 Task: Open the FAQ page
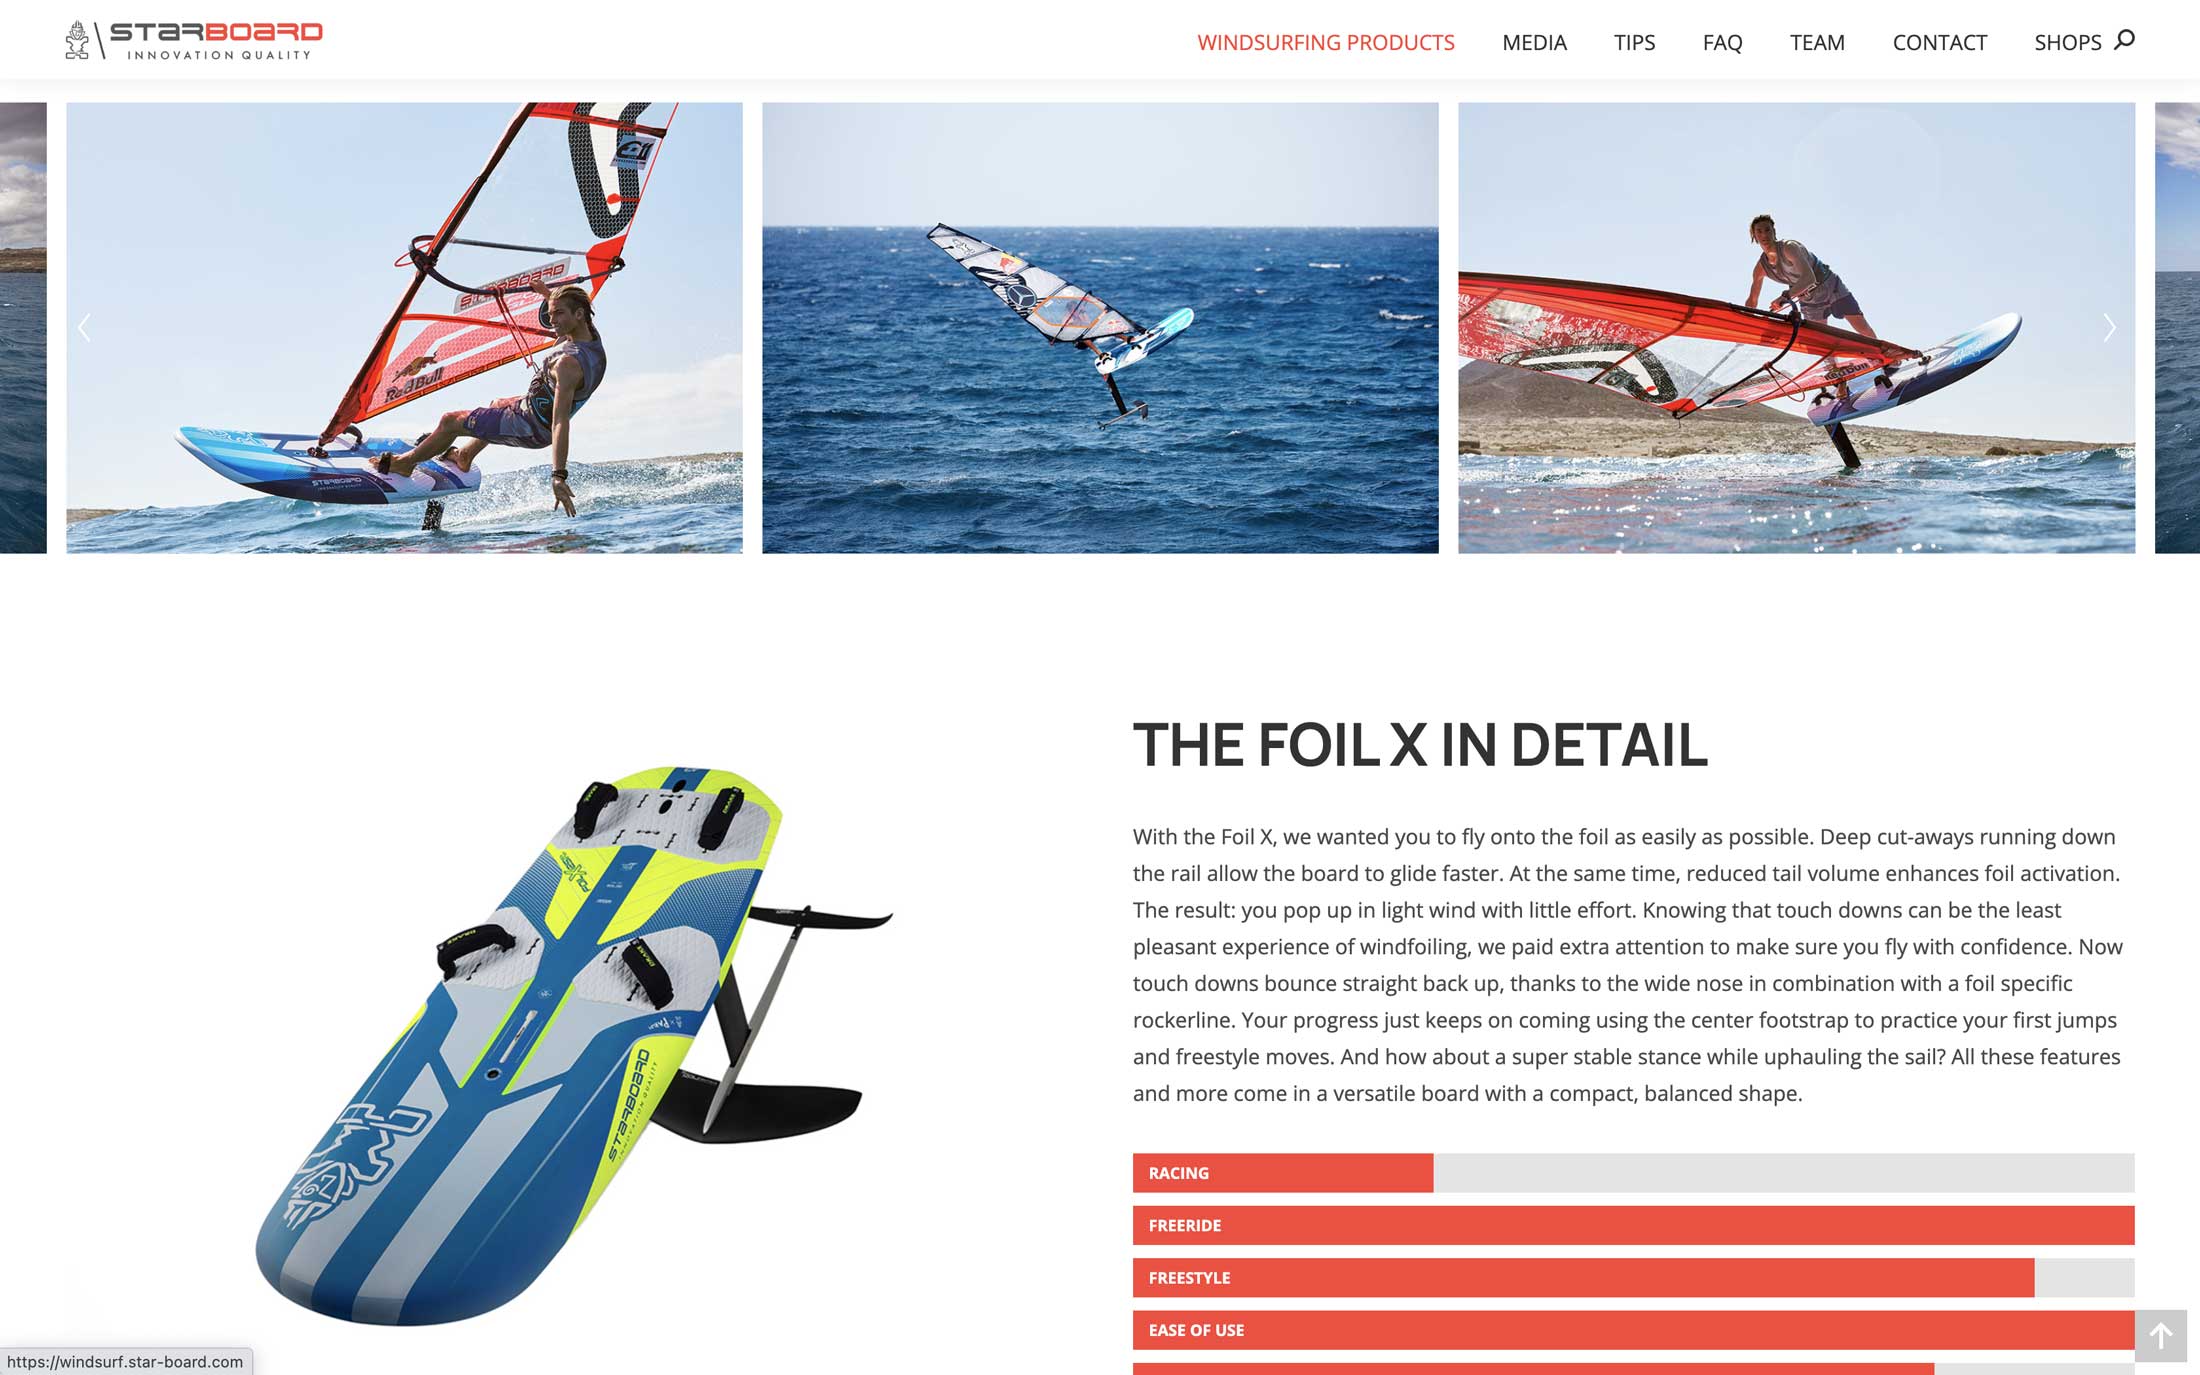point(1722,42)
